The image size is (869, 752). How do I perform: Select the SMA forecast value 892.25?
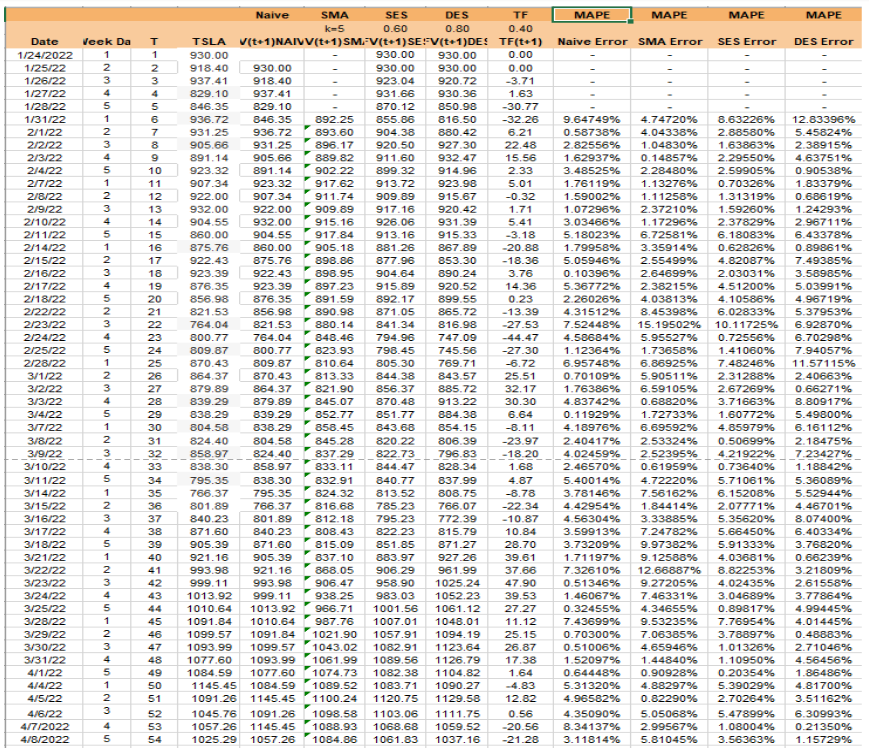(334, 119)
